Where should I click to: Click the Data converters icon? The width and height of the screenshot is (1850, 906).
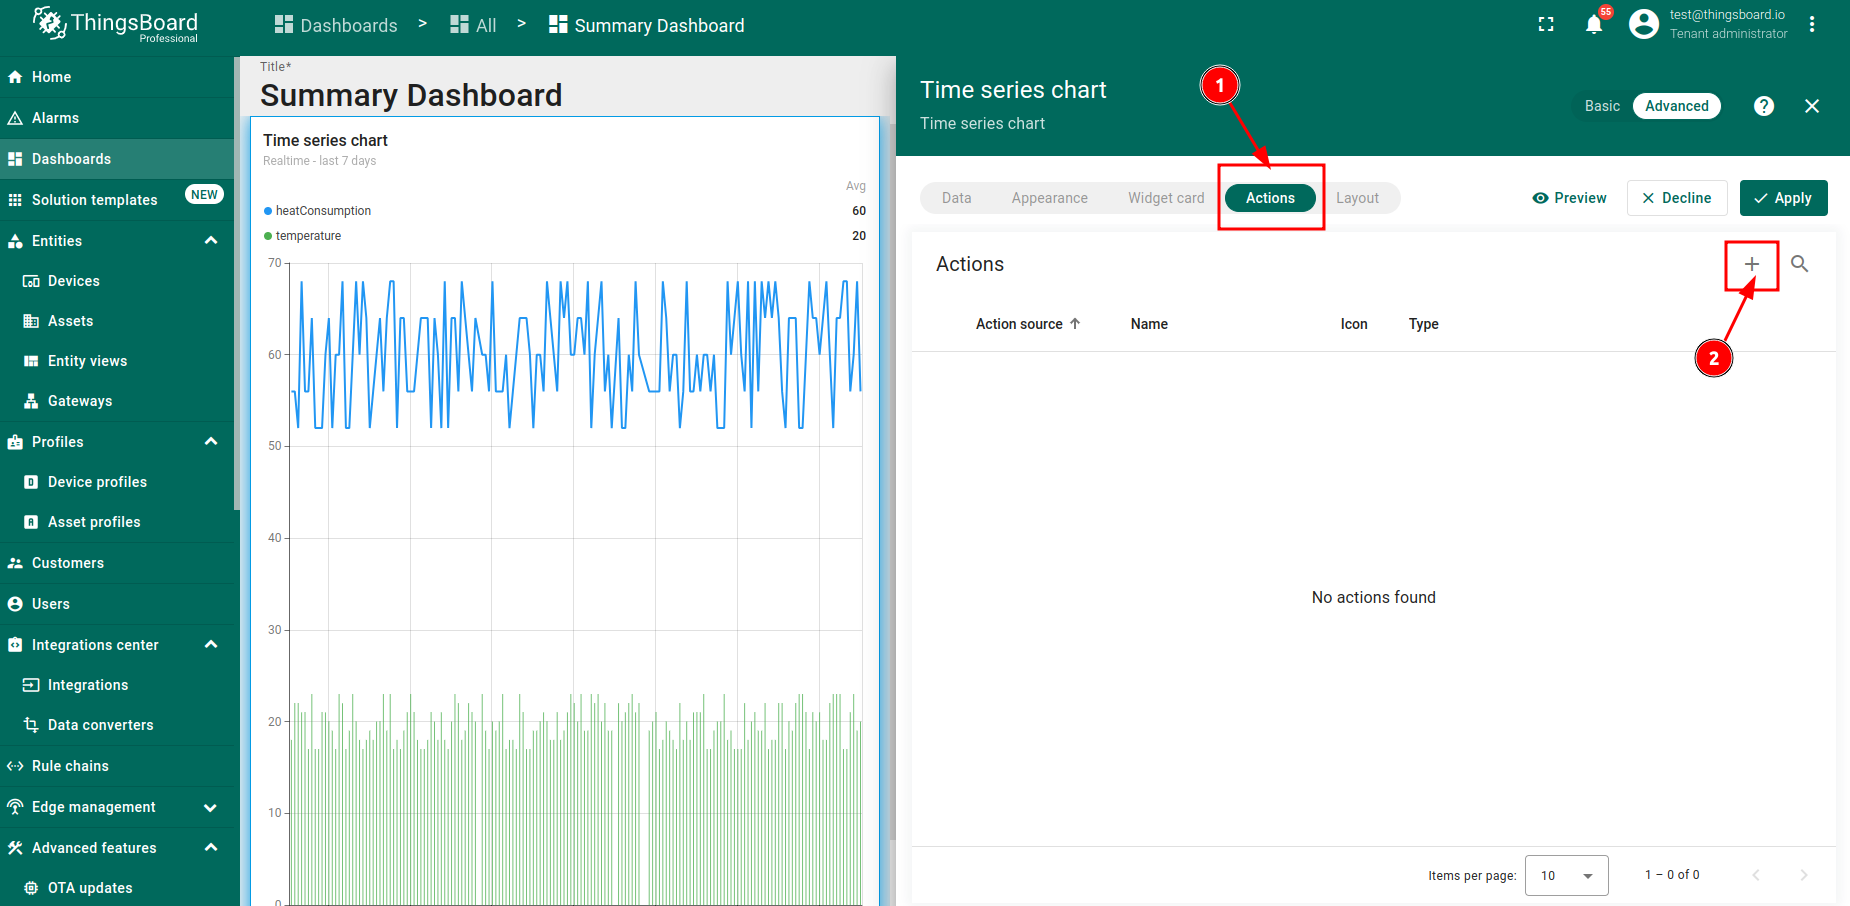(31, 725)
